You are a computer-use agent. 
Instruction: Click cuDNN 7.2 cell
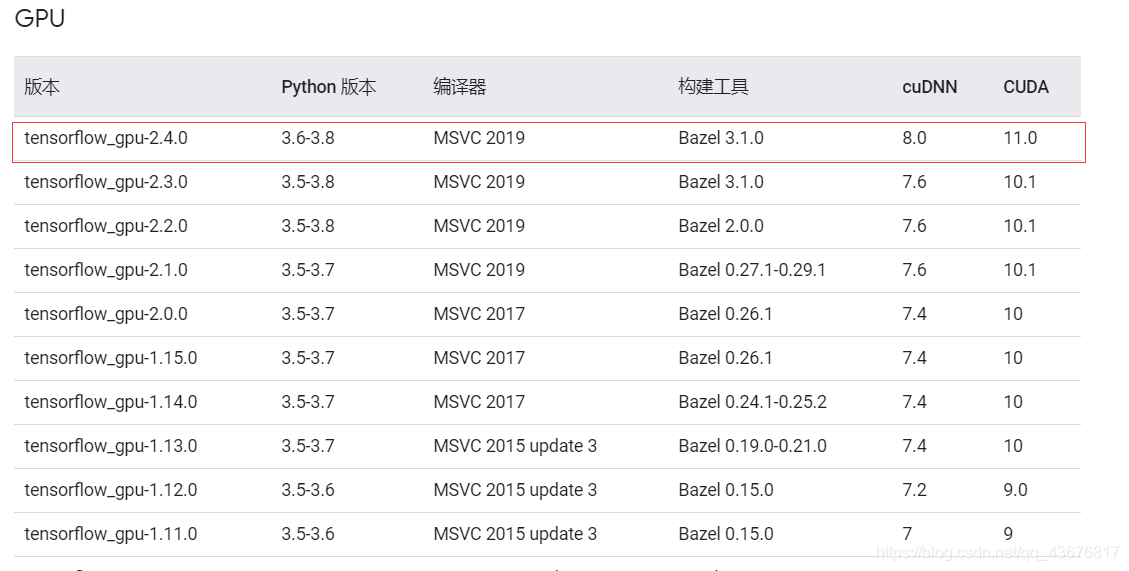[914, 489]
